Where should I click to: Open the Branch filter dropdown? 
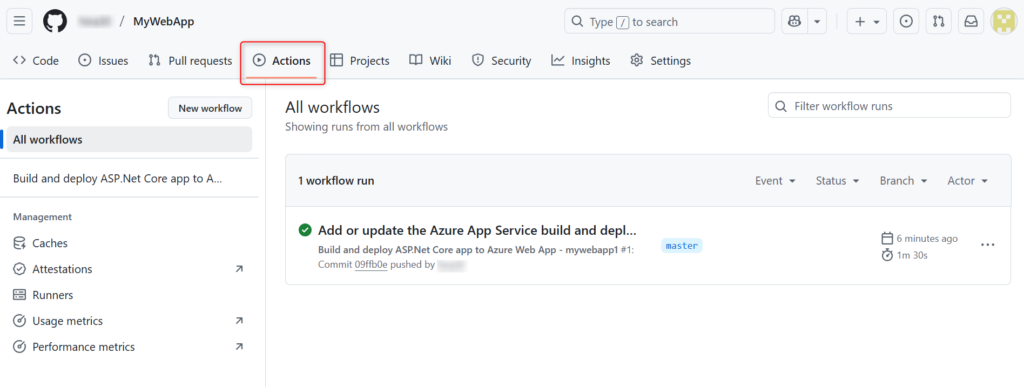[903, 181]
